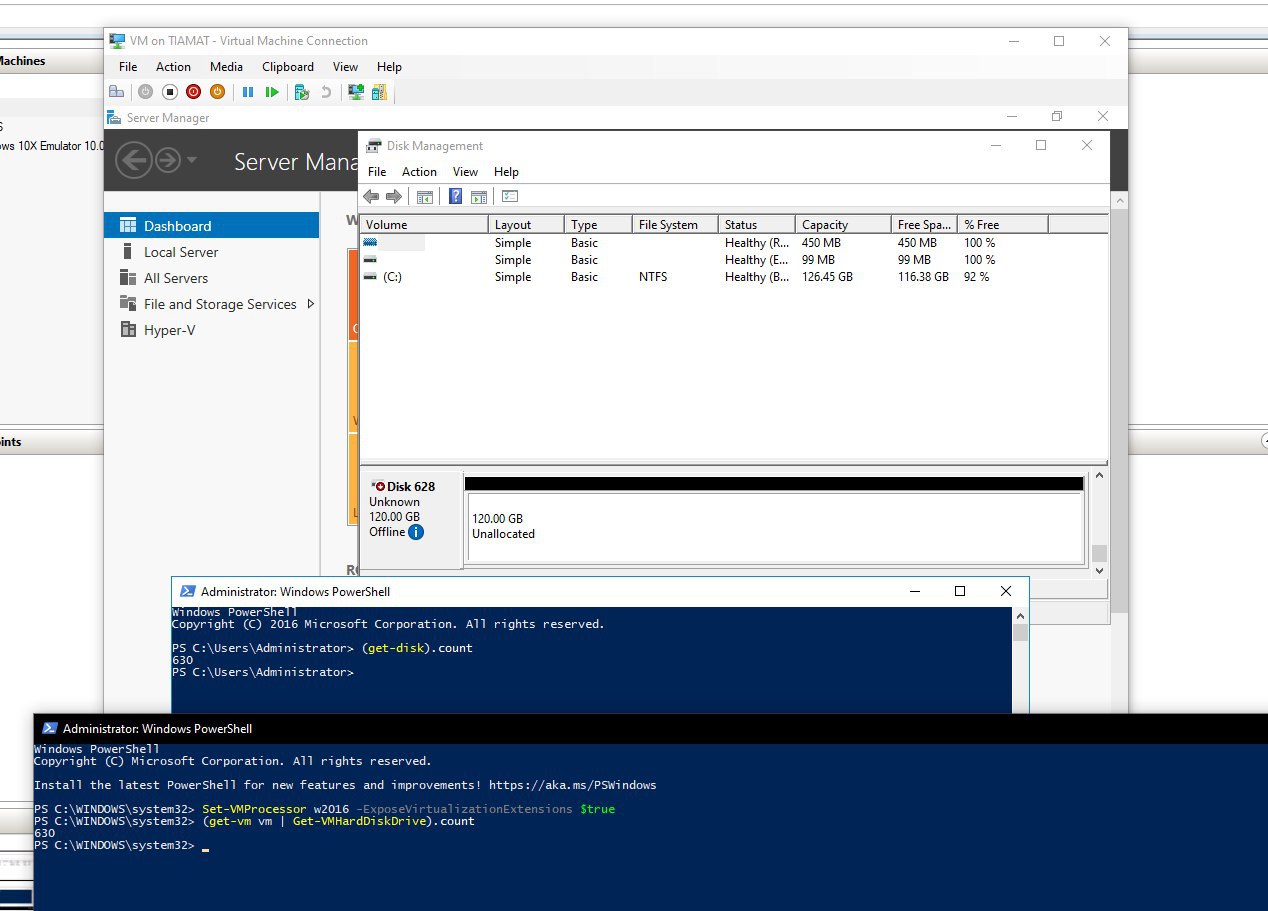This screenshot has width=1268, height=911.
Task: Select Dashboard in Server Manager sidebar
Action: 212,226
